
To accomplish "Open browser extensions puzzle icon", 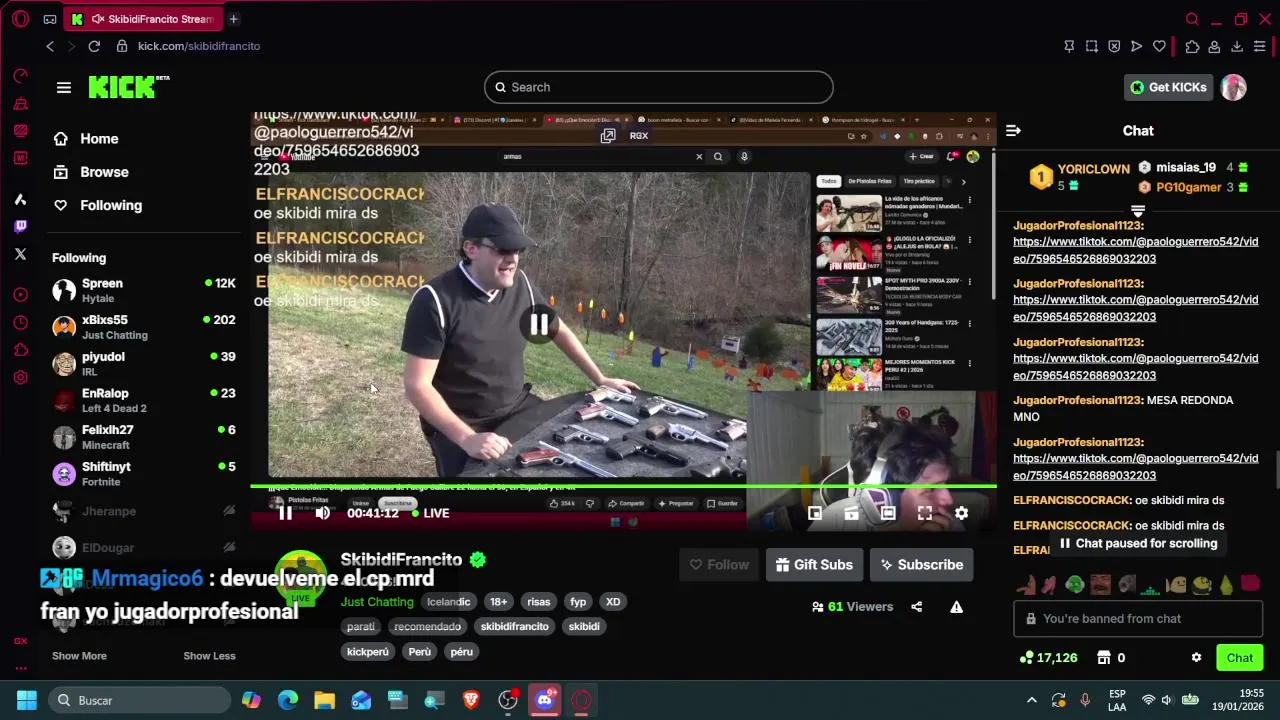I will coord(1192,46).
